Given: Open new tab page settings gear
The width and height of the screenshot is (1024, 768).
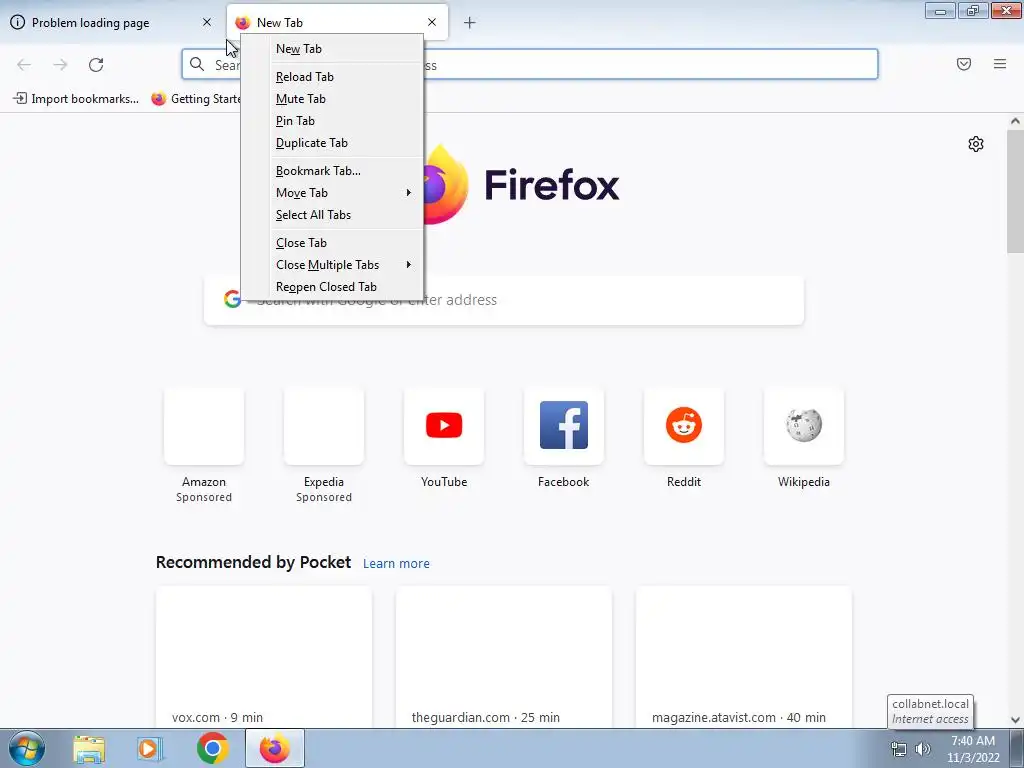Looking at the screenshot, I should coord(976,144).
